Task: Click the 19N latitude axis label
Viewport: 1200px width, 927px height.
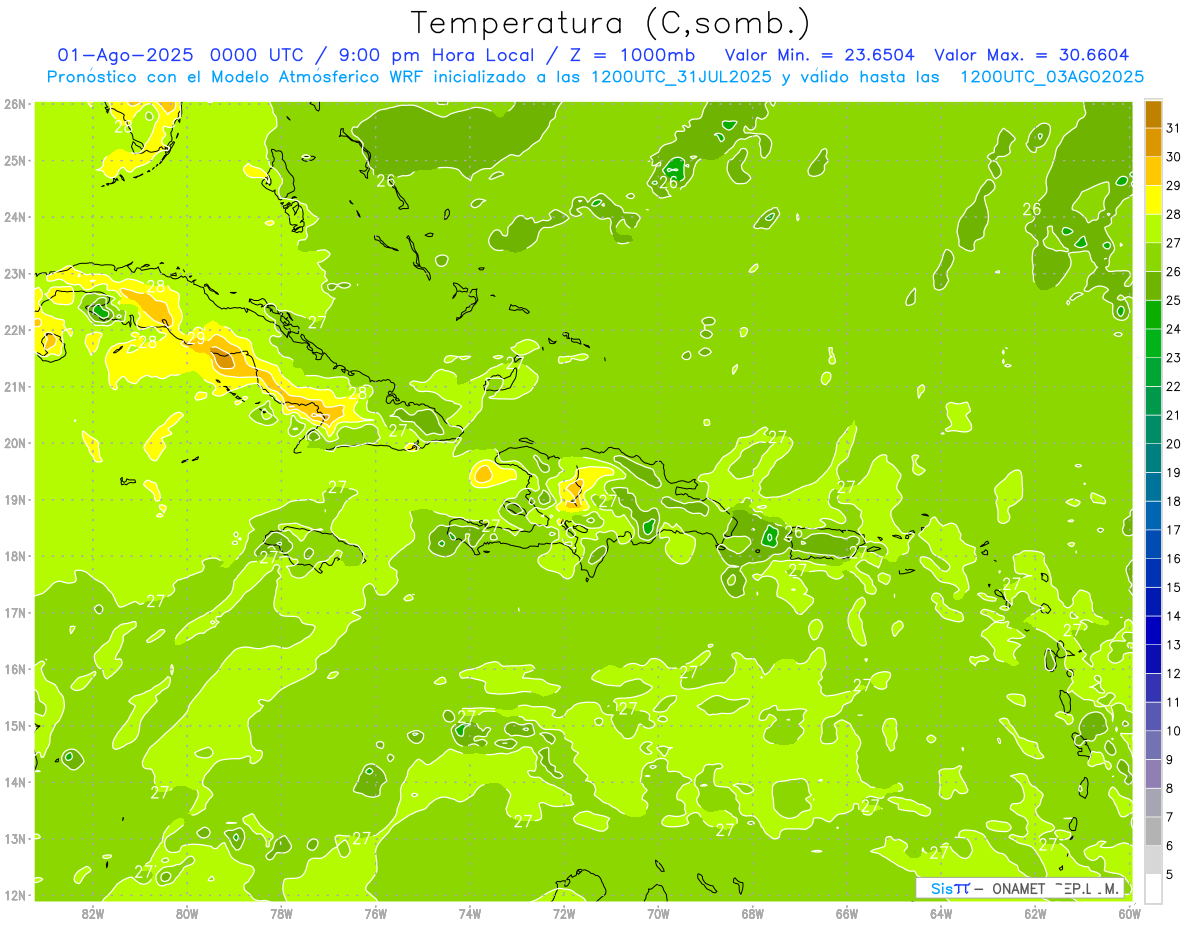Action: pos(14,499)
